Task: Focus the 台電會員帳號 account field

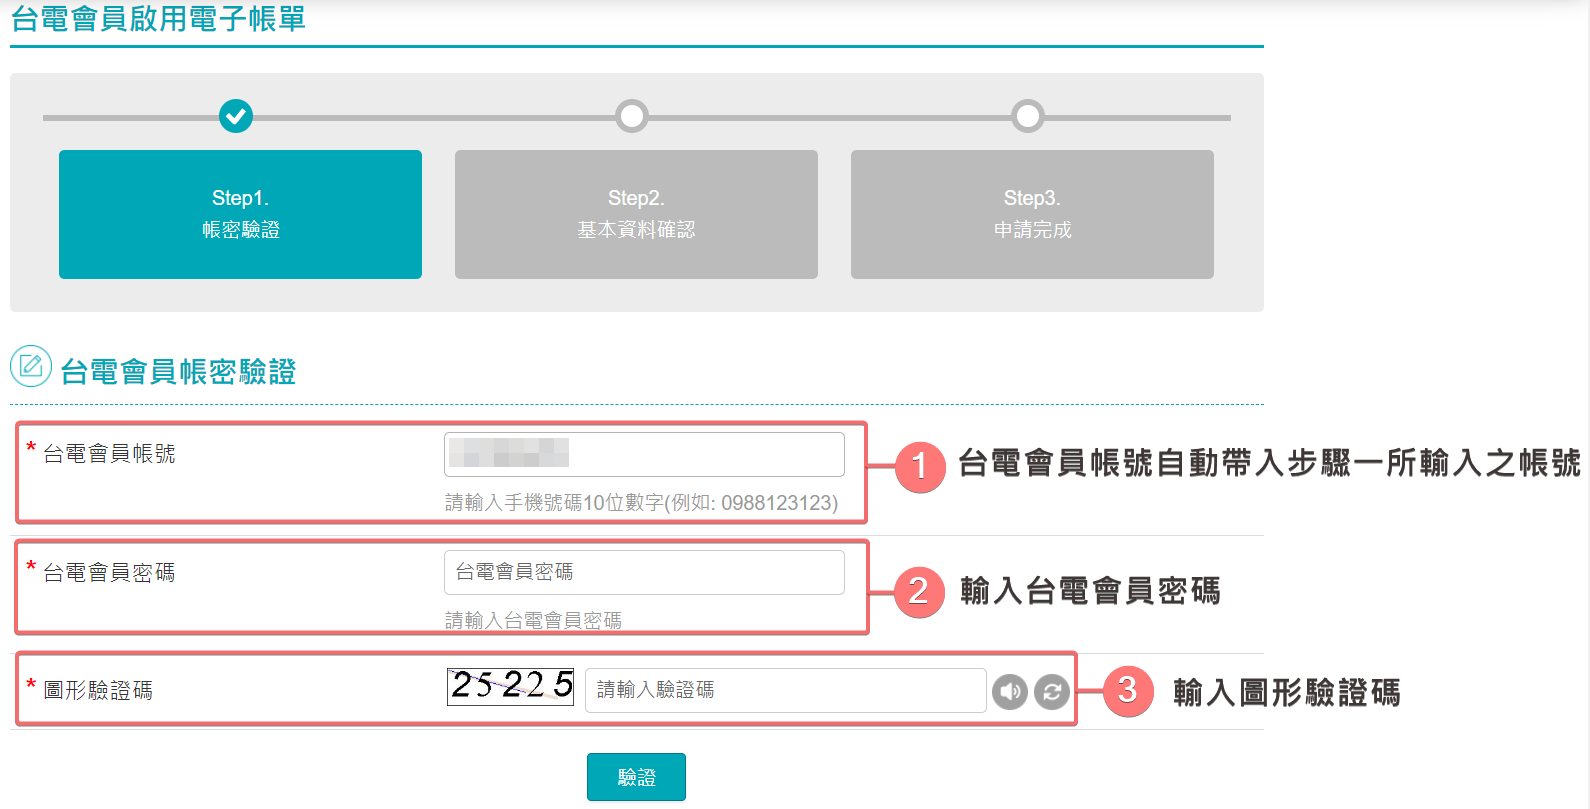Action: (x=644, y=454)
